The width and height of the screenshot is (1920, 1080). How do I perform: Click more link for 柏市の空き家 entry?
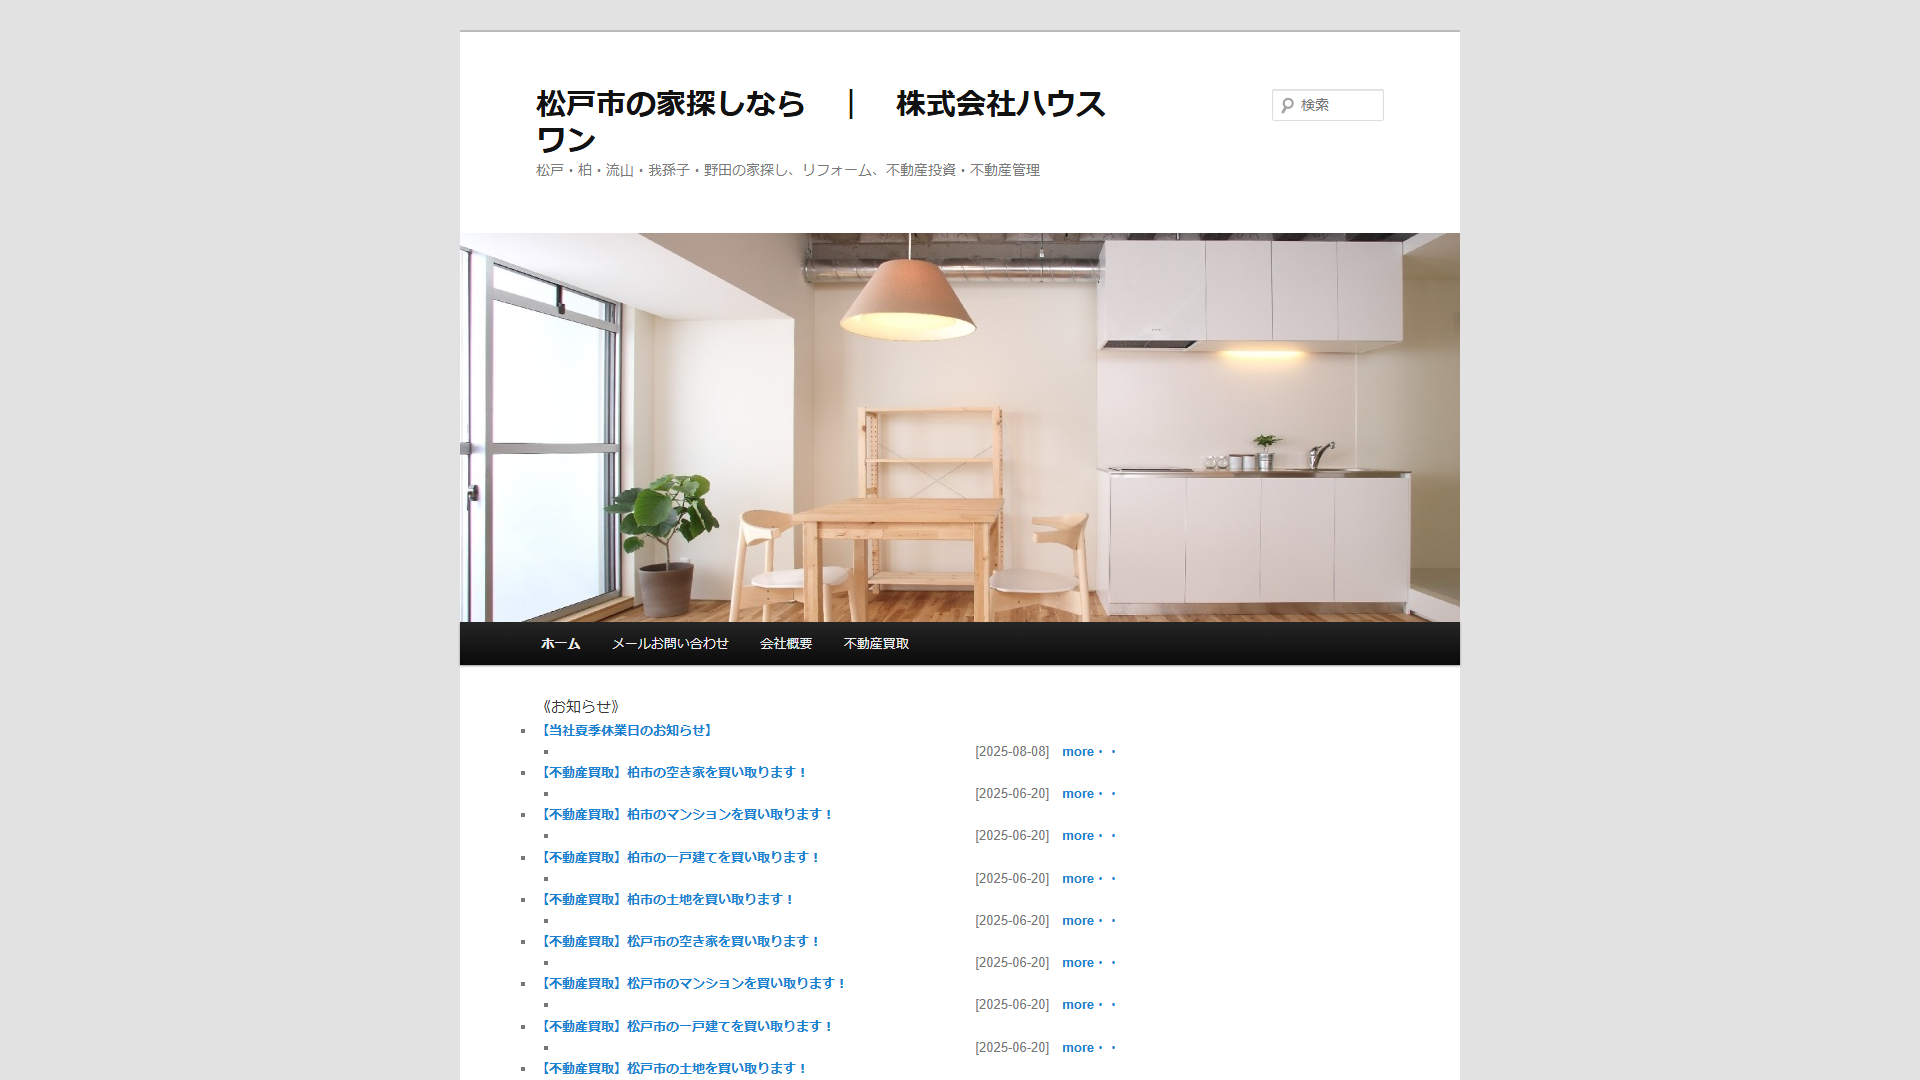coord(1089,794)
